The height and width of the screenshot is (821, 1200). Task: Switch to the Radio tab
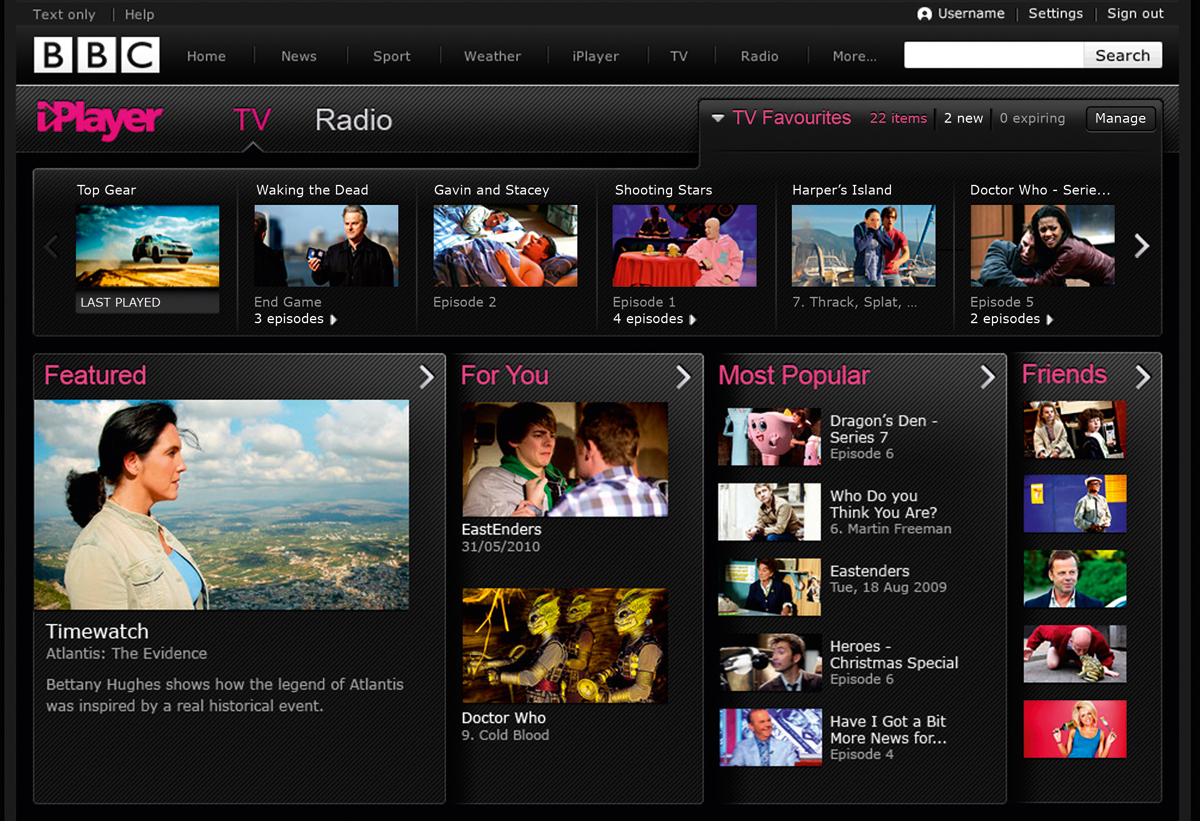[353, 119]
